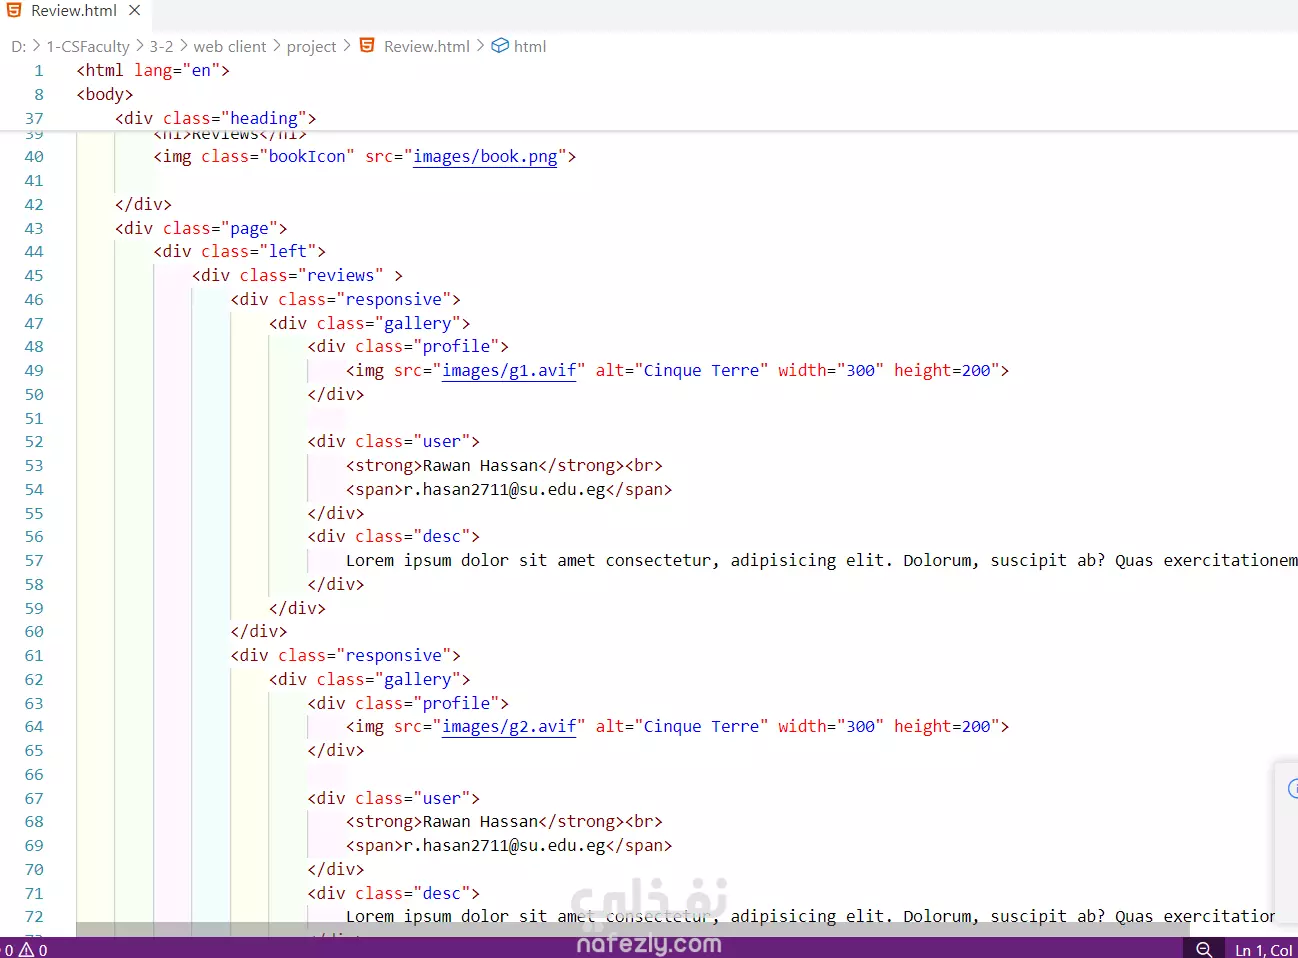Jump to sticky line <html lang="en">
This screenshot has height=958, width=1298.
[x=153, y=70]
